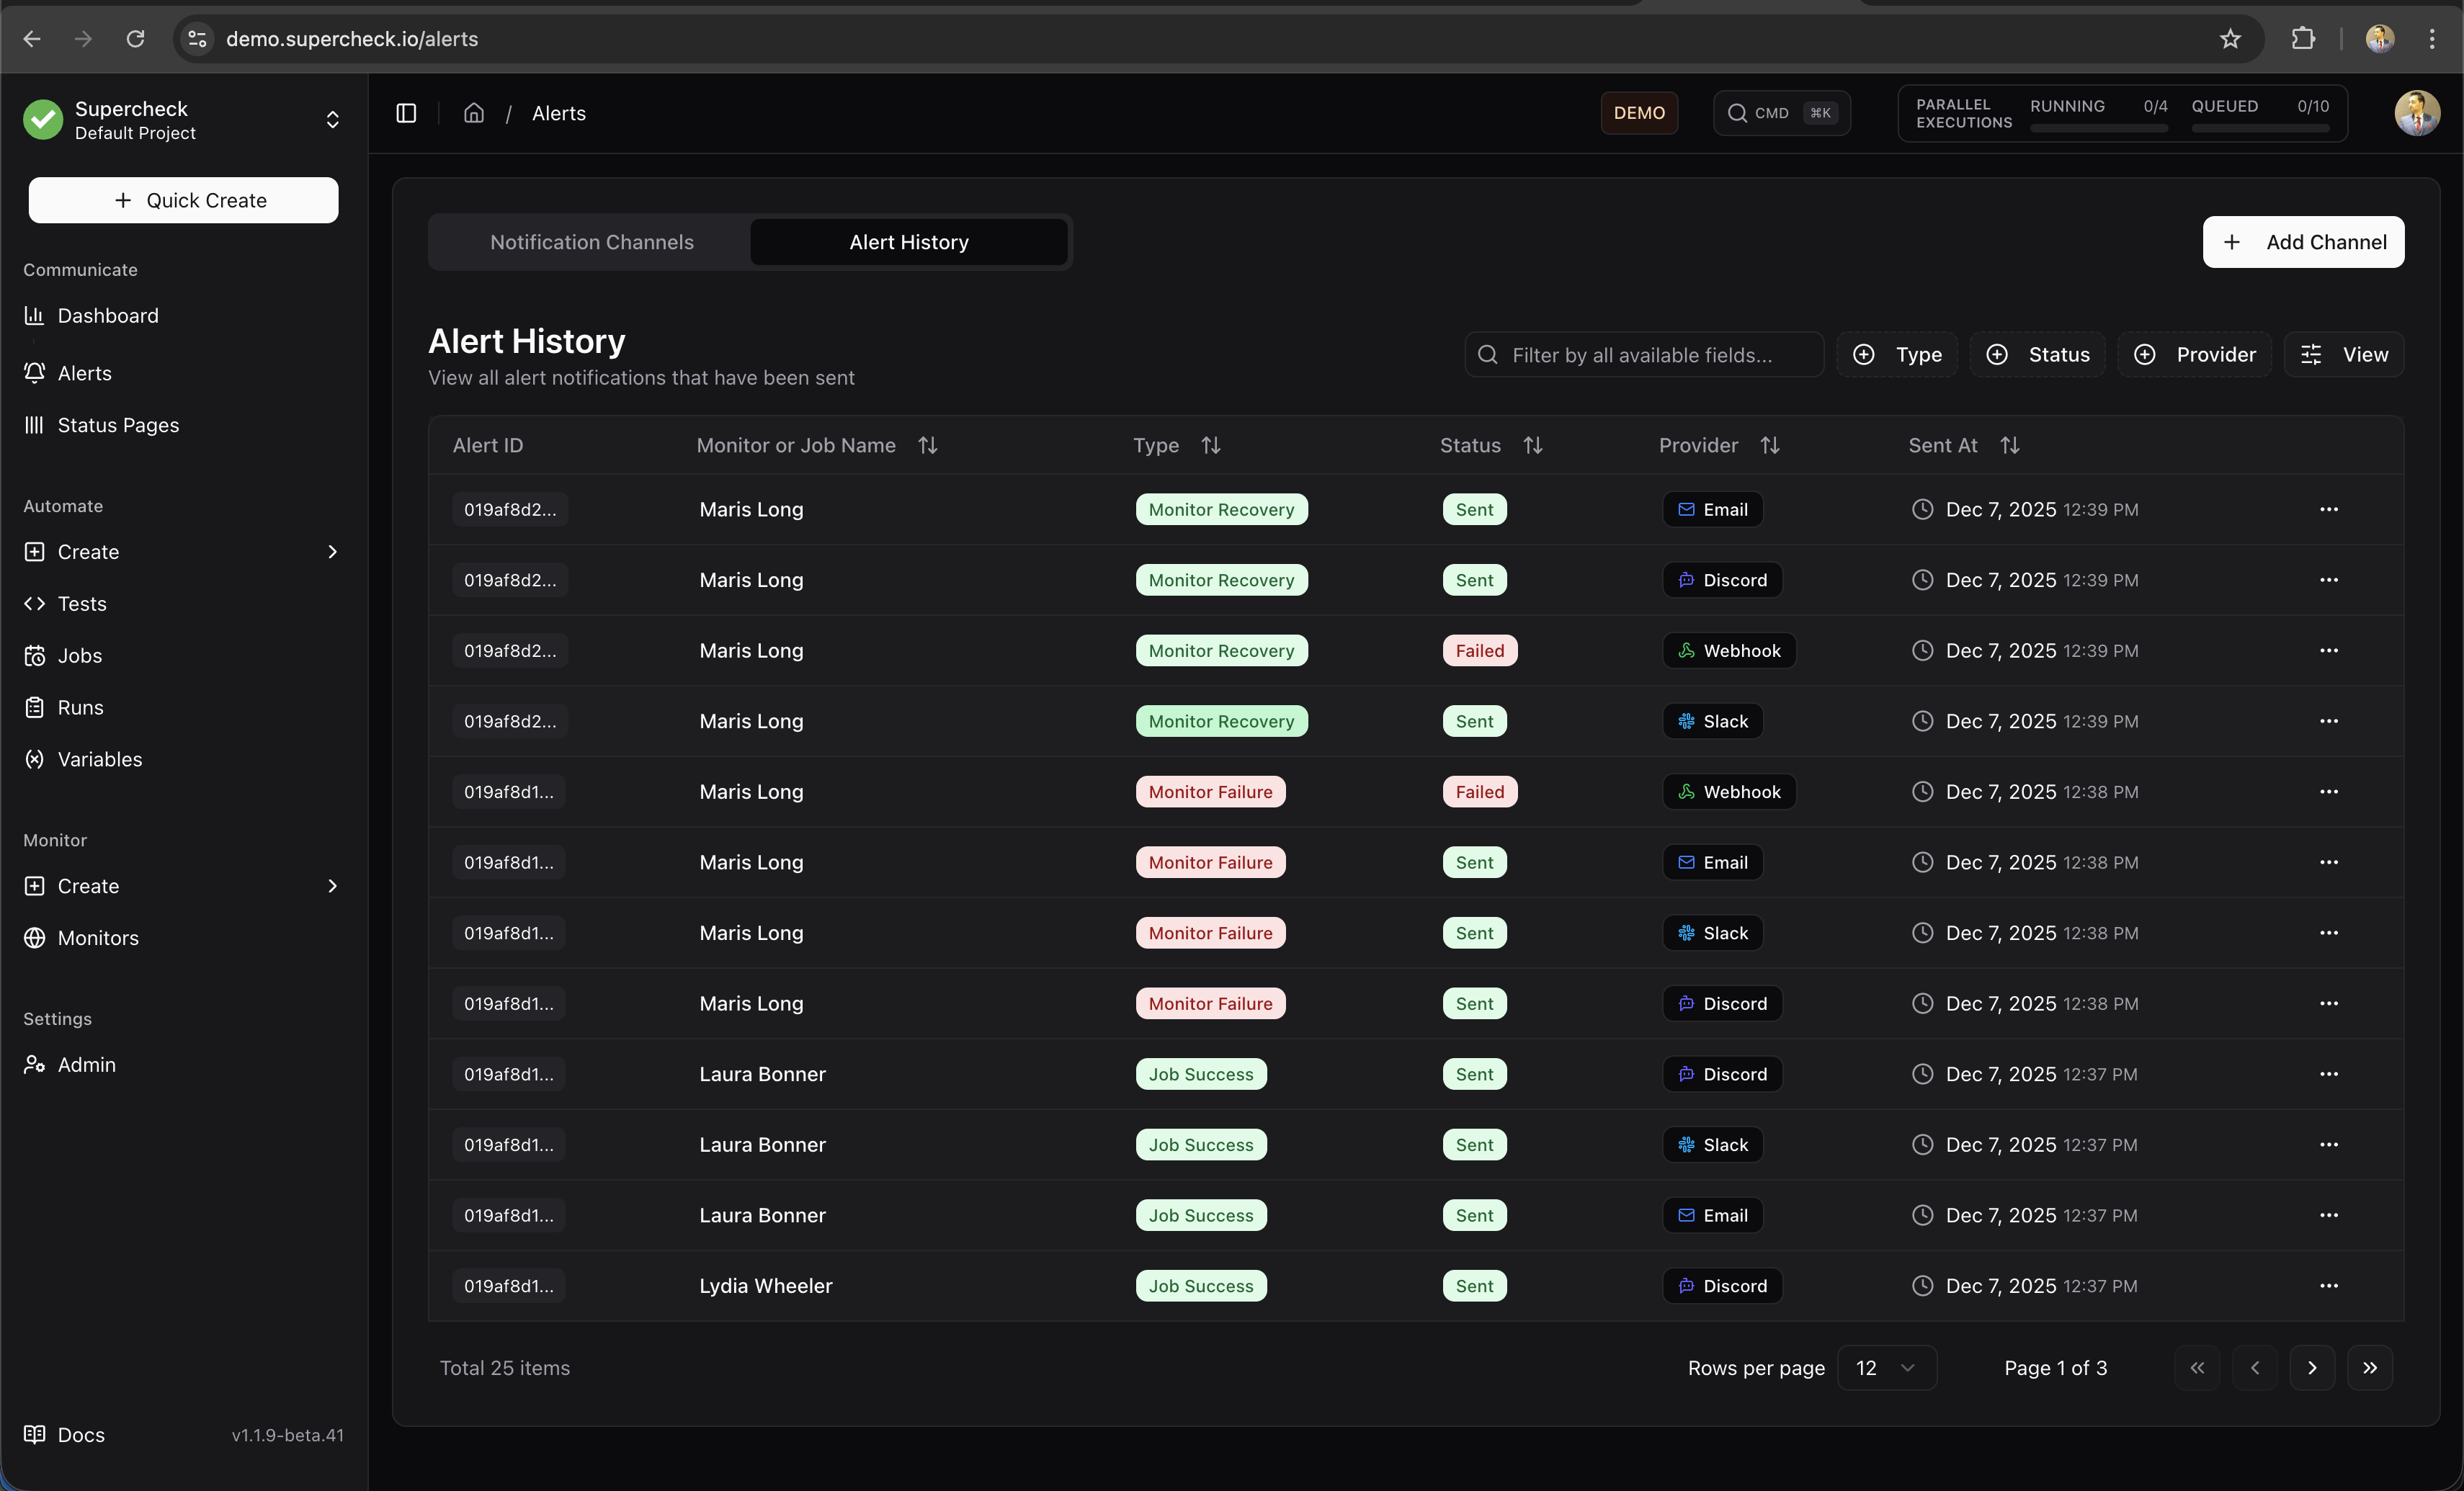Viewport: 2464px width, 1491px height.
Task: Toggle sorting on the Sent At column
Action: coord(2011,445)
